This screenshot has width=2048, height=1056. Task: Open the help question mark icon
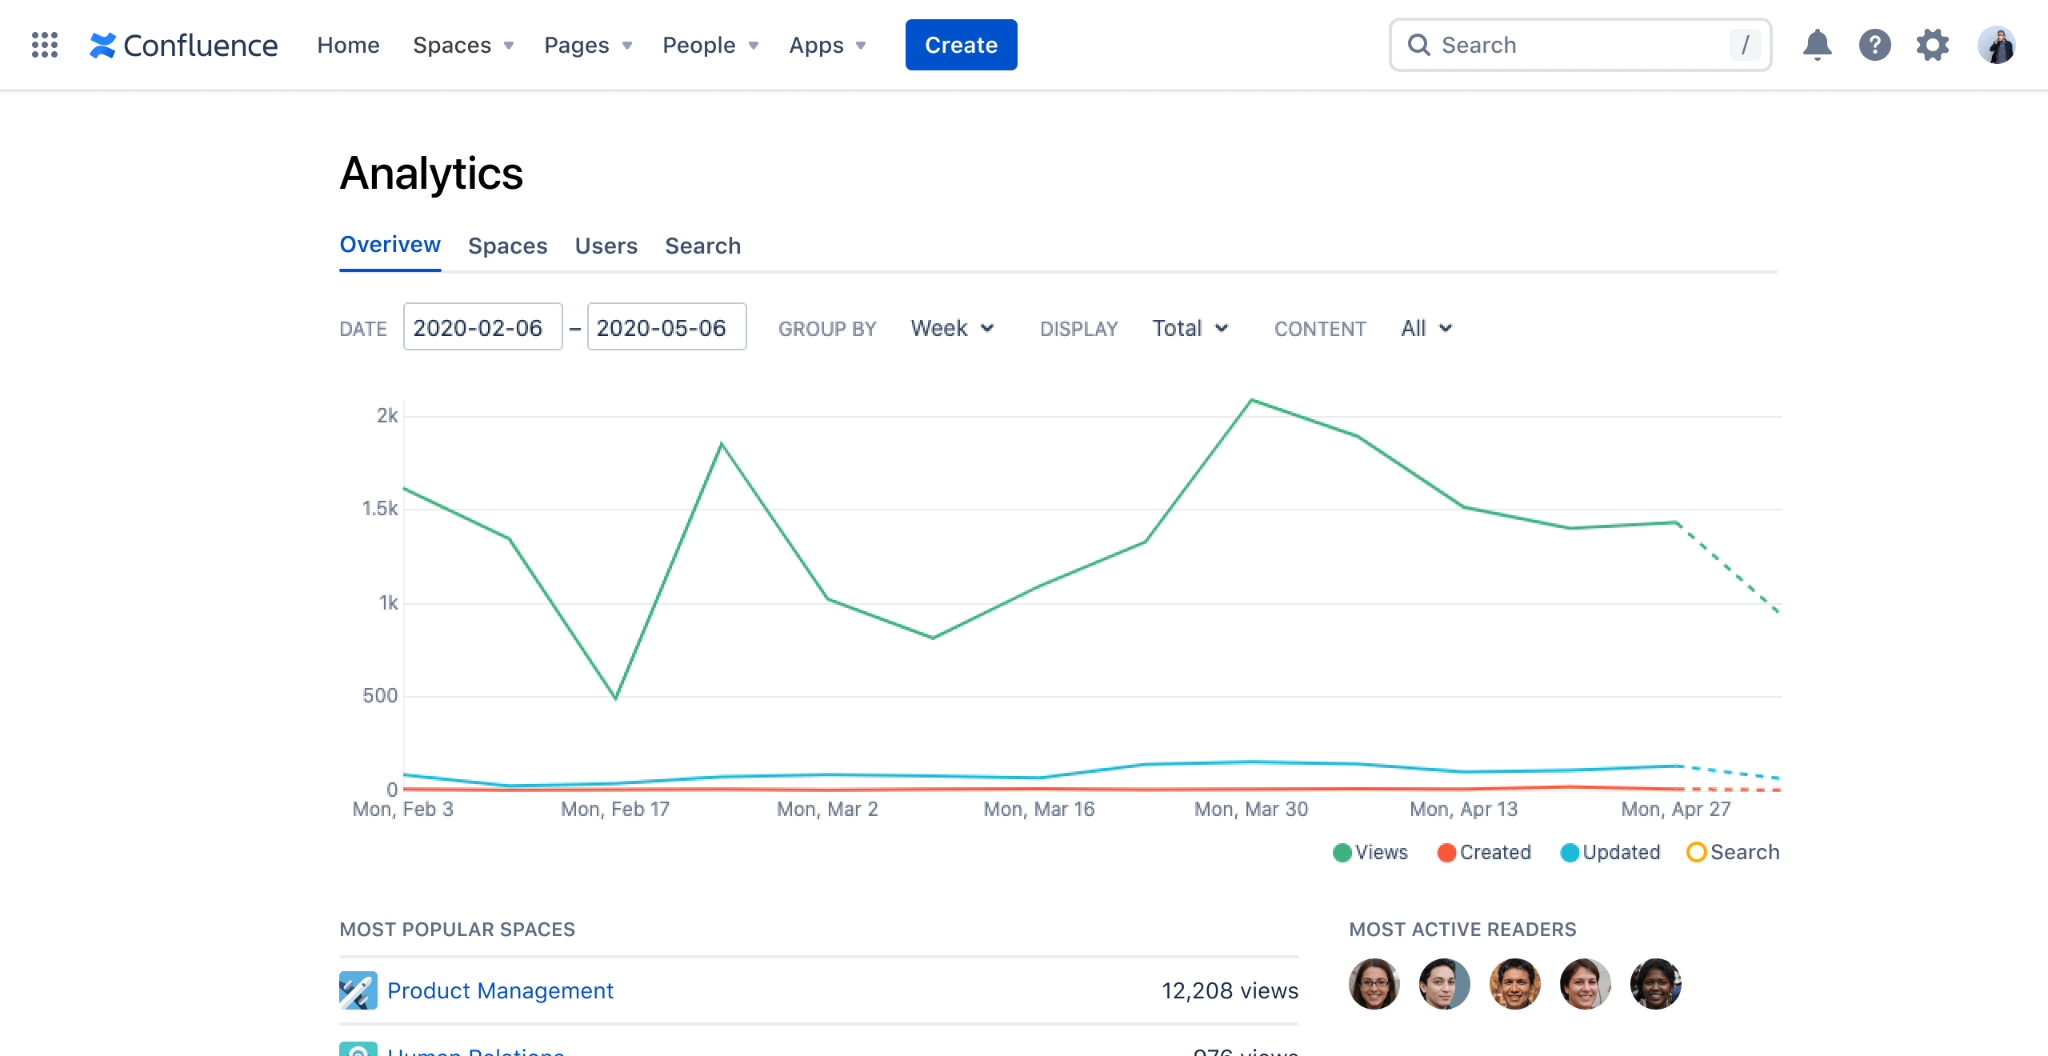click(x=1875, y=45)
